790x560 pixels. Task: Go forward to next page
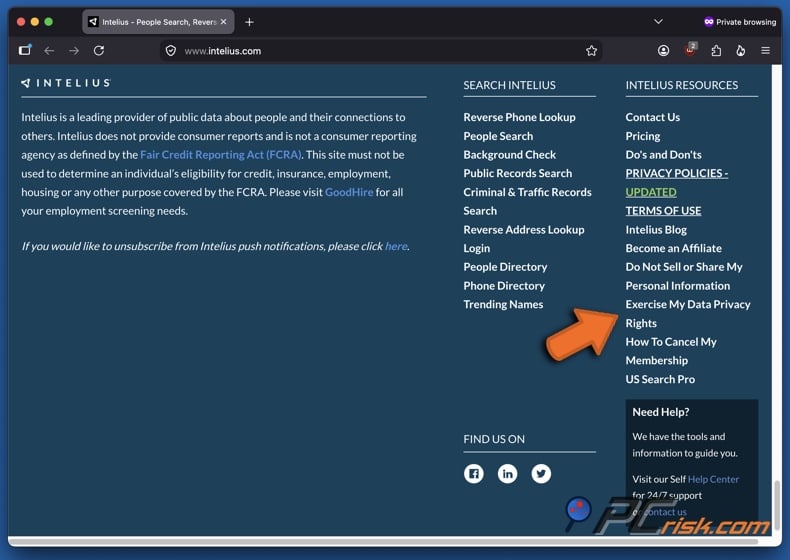pyautogui.click(x=74, y=50)
